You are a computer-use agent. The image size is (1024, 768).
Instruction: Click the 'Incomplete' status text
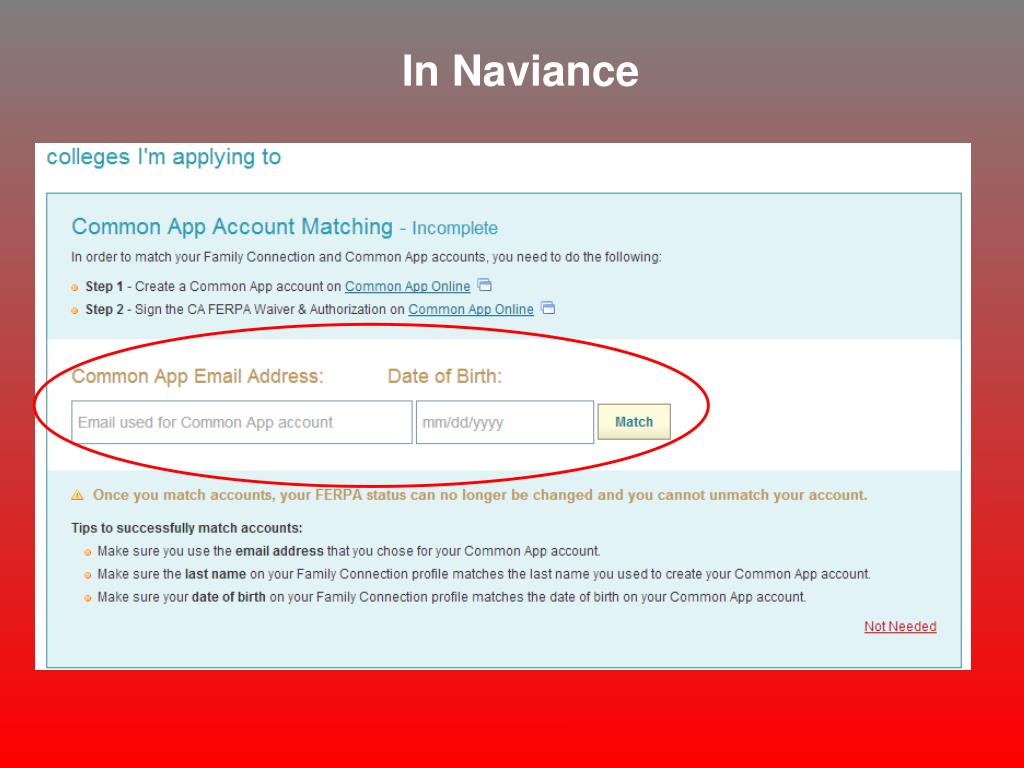coord(455,229)
